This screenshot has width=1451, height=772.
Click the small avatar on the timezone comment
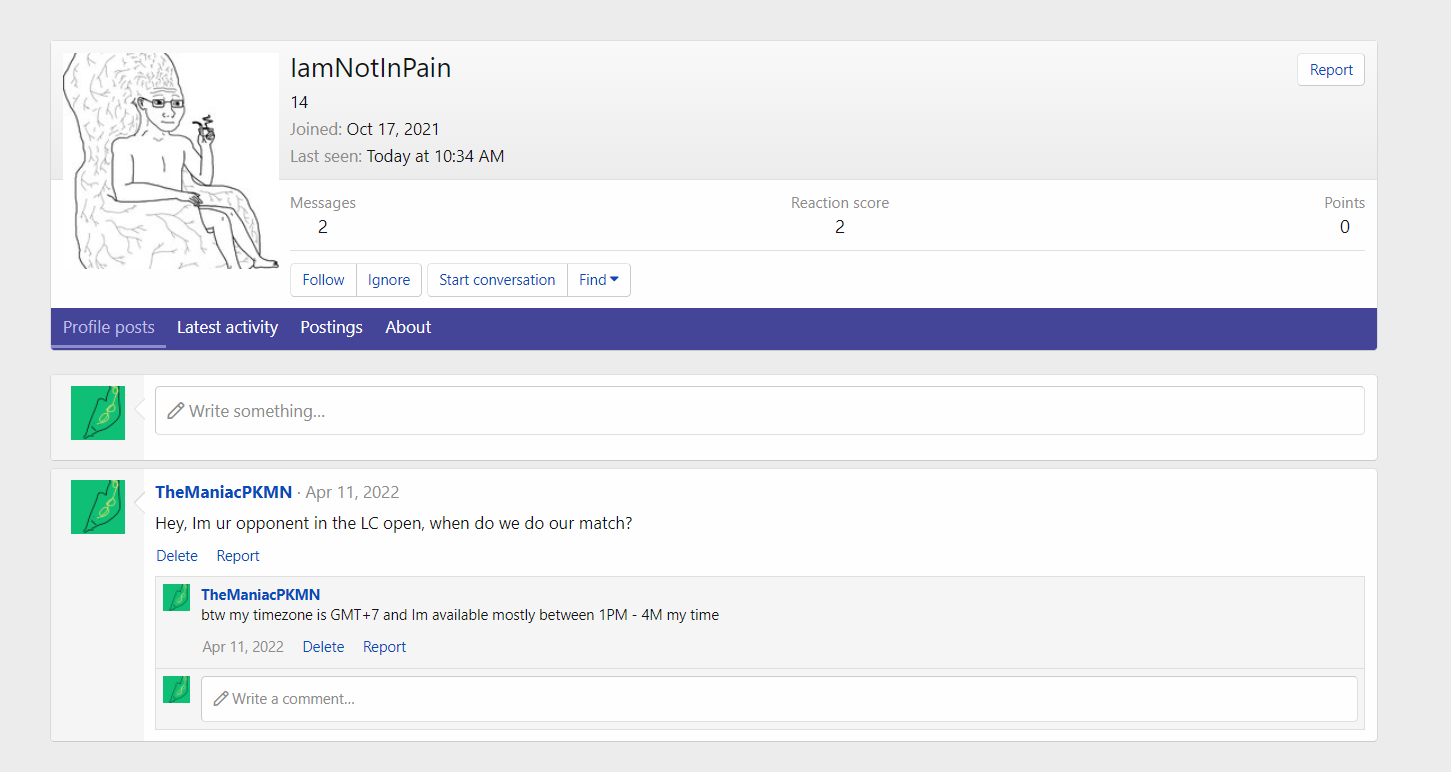click(x=176, y=598)
